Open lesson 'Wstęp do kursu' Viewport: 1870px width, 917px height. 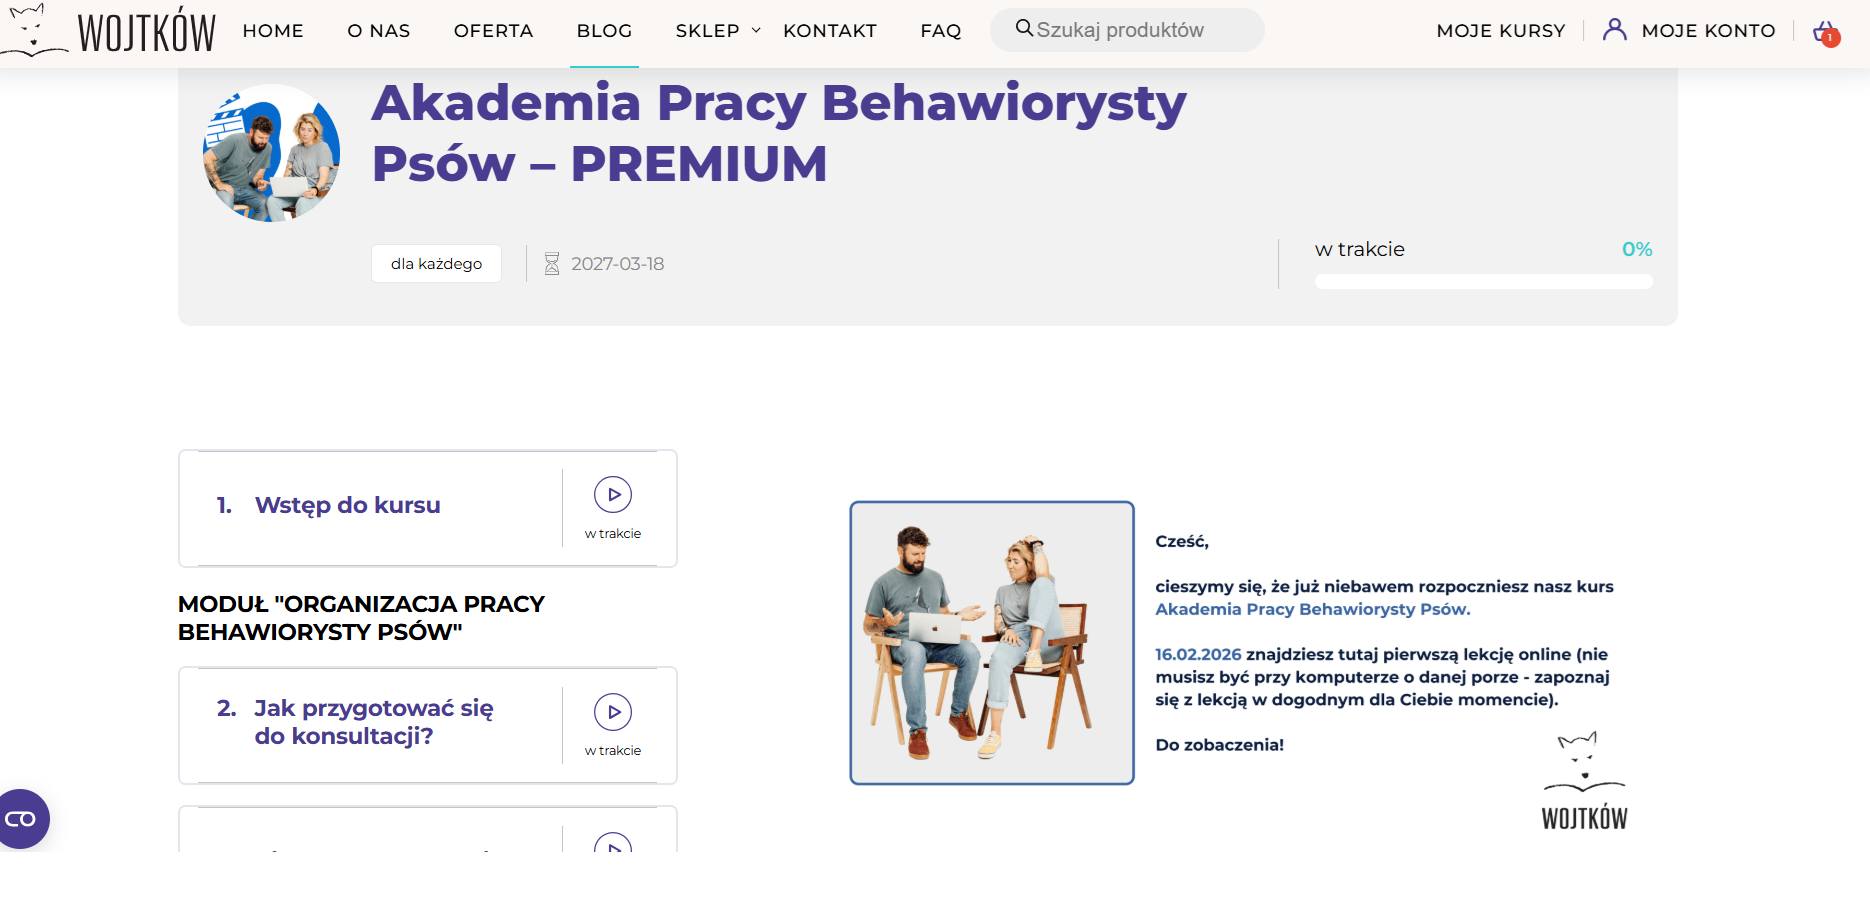point(347,505)
